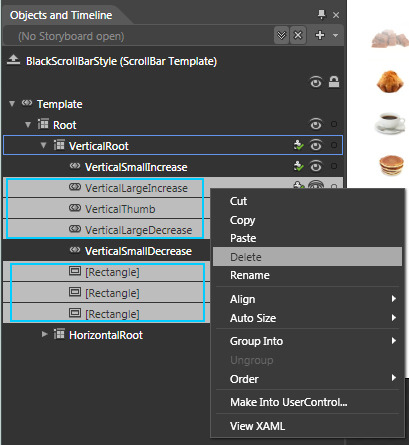Click the pancake stack thumbnail image

(x=391, y=165)
